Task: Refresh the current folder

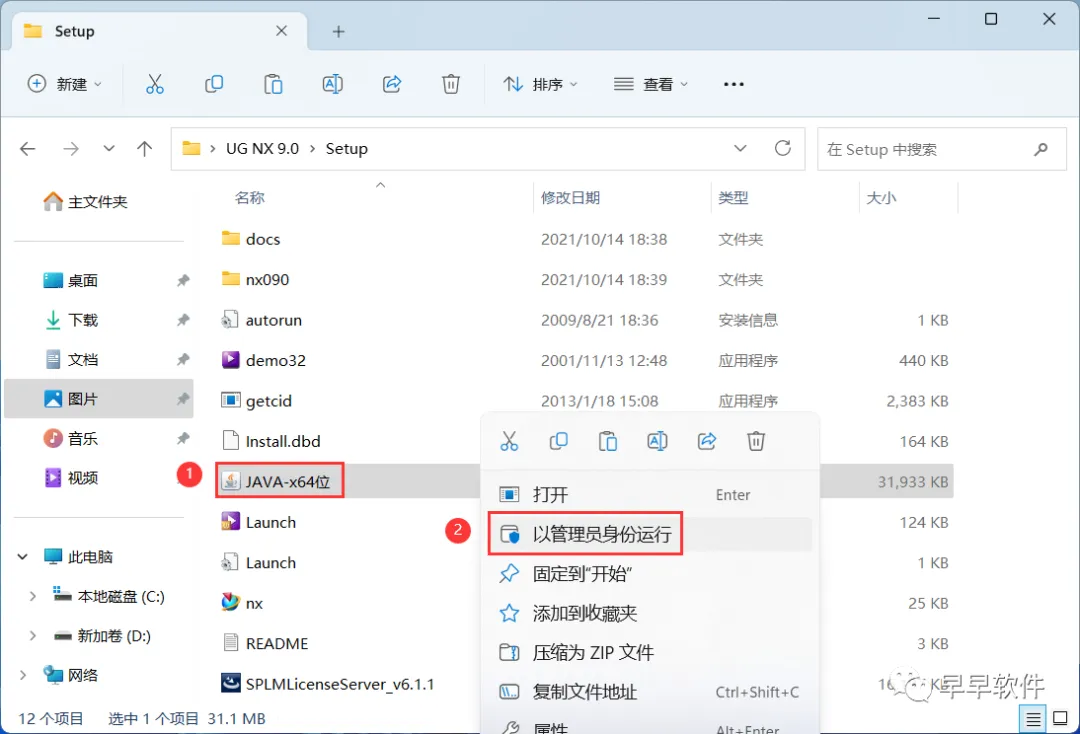Action: coord(782,148)
